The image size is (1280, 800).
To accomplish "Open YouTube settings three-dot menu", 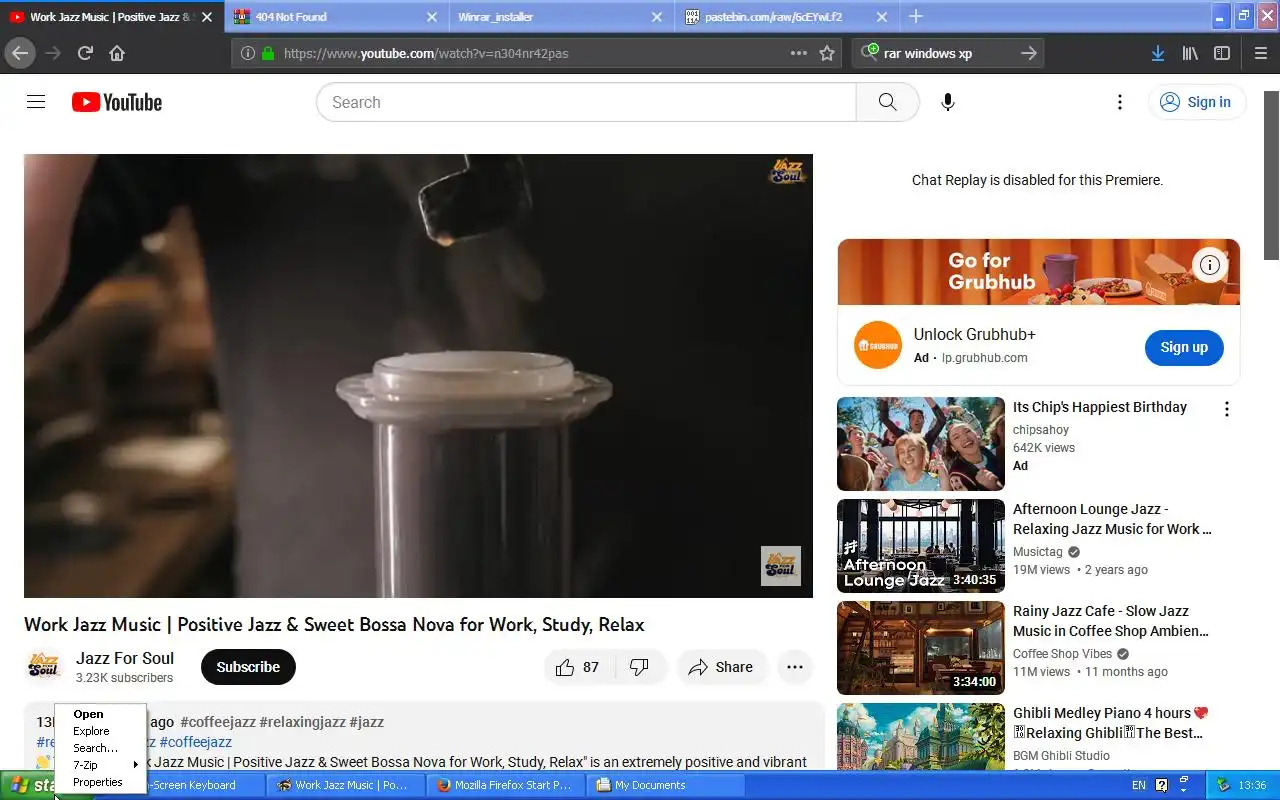I will pos(1120,102).
